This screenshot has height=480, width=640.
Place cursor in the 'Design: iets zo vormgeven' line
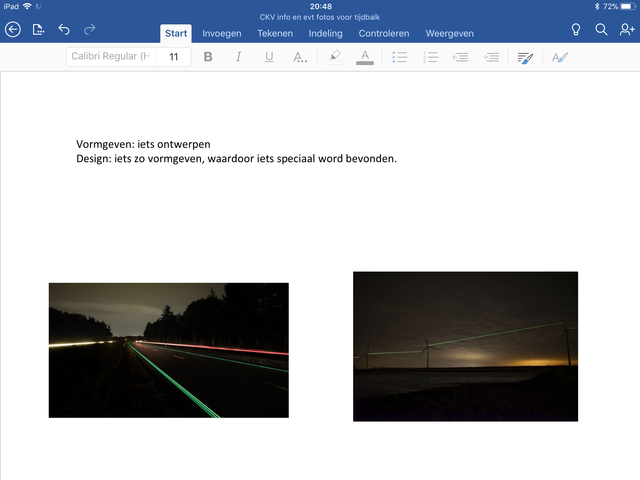[x=236, y=158]
